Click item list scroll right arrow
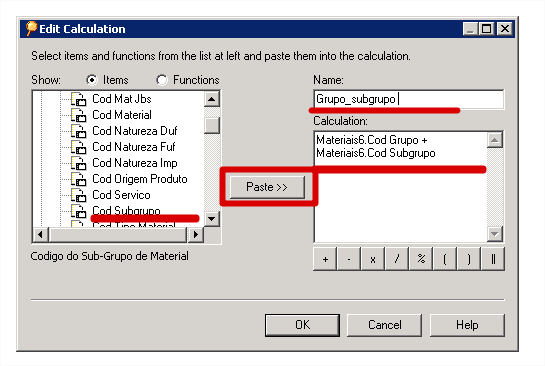 pos(196,235)
